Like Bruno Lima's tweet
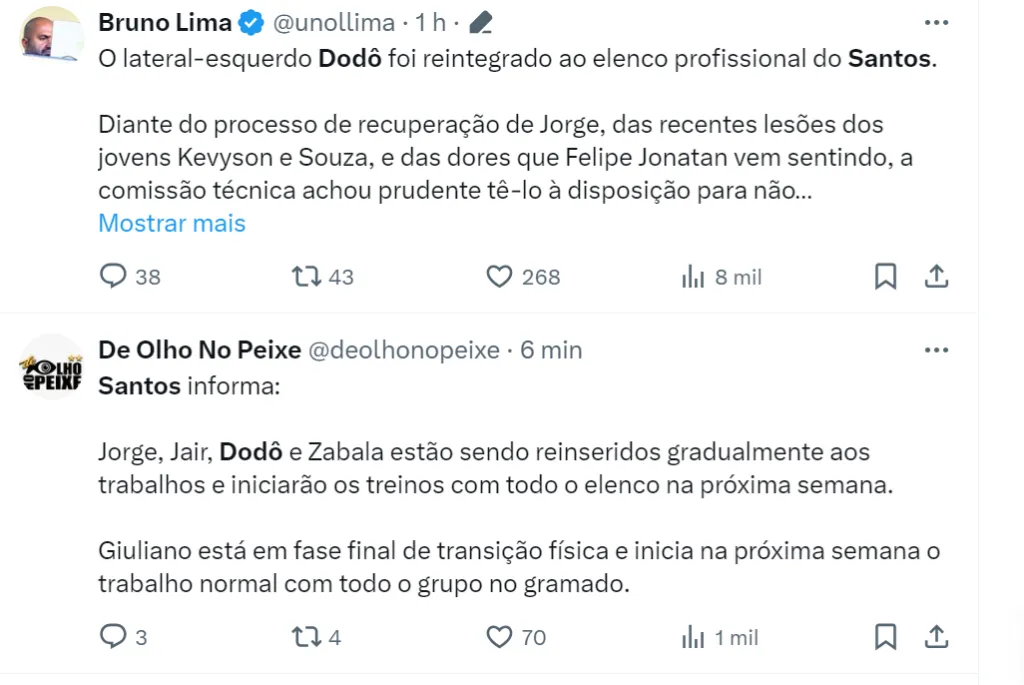 498,276
